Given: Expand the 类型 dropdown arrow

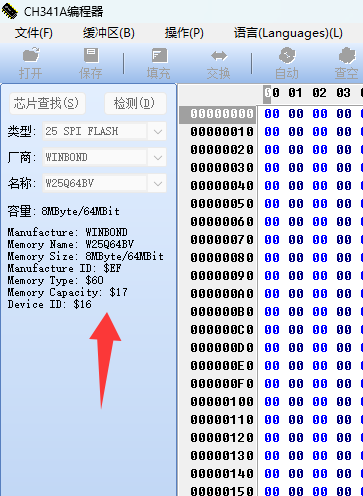Looking at the screenshot, I should (x=158, y=131).
